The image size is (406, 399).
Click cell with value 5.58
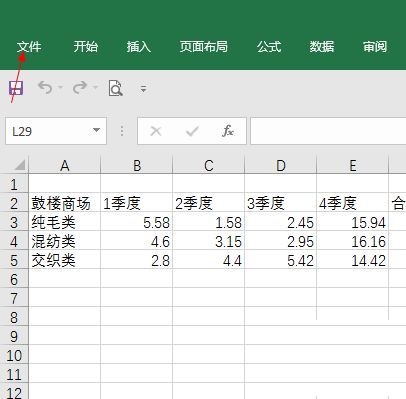(x=137, y=222)
